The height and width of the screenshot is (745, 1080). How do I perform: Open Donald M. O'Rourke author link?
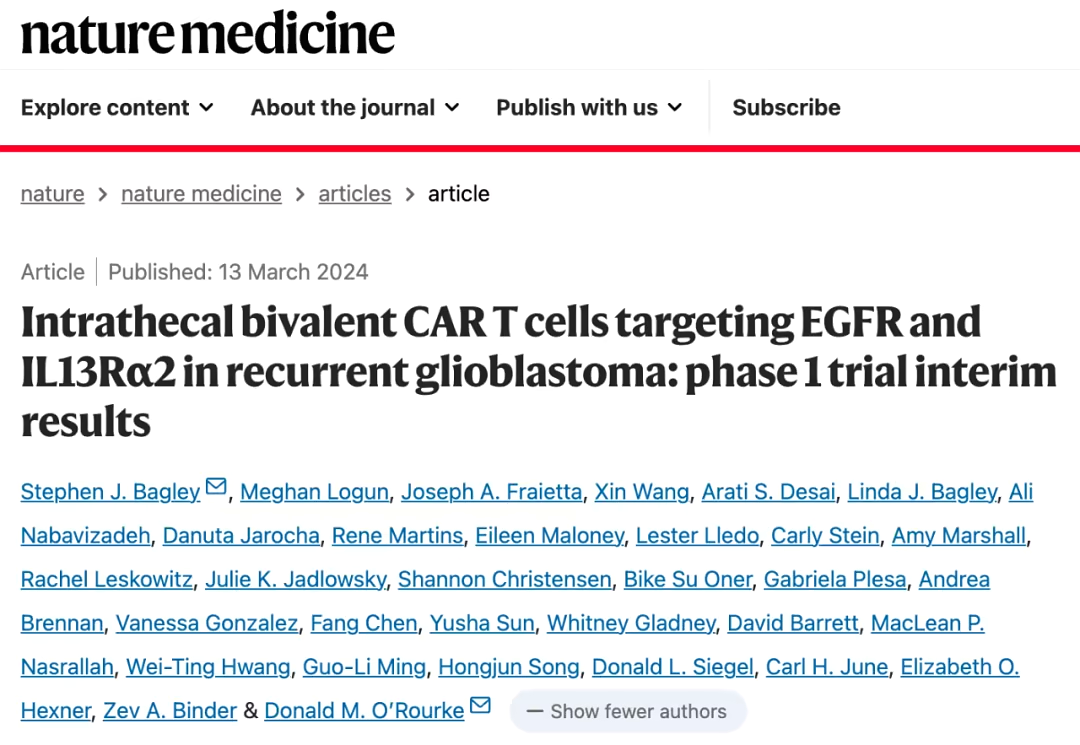[x=364, y=711]
